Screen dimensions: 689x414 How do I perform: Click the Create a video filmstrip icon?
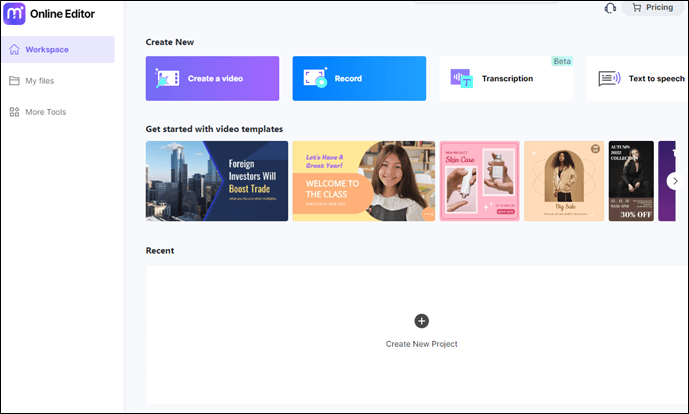point(167,78)
